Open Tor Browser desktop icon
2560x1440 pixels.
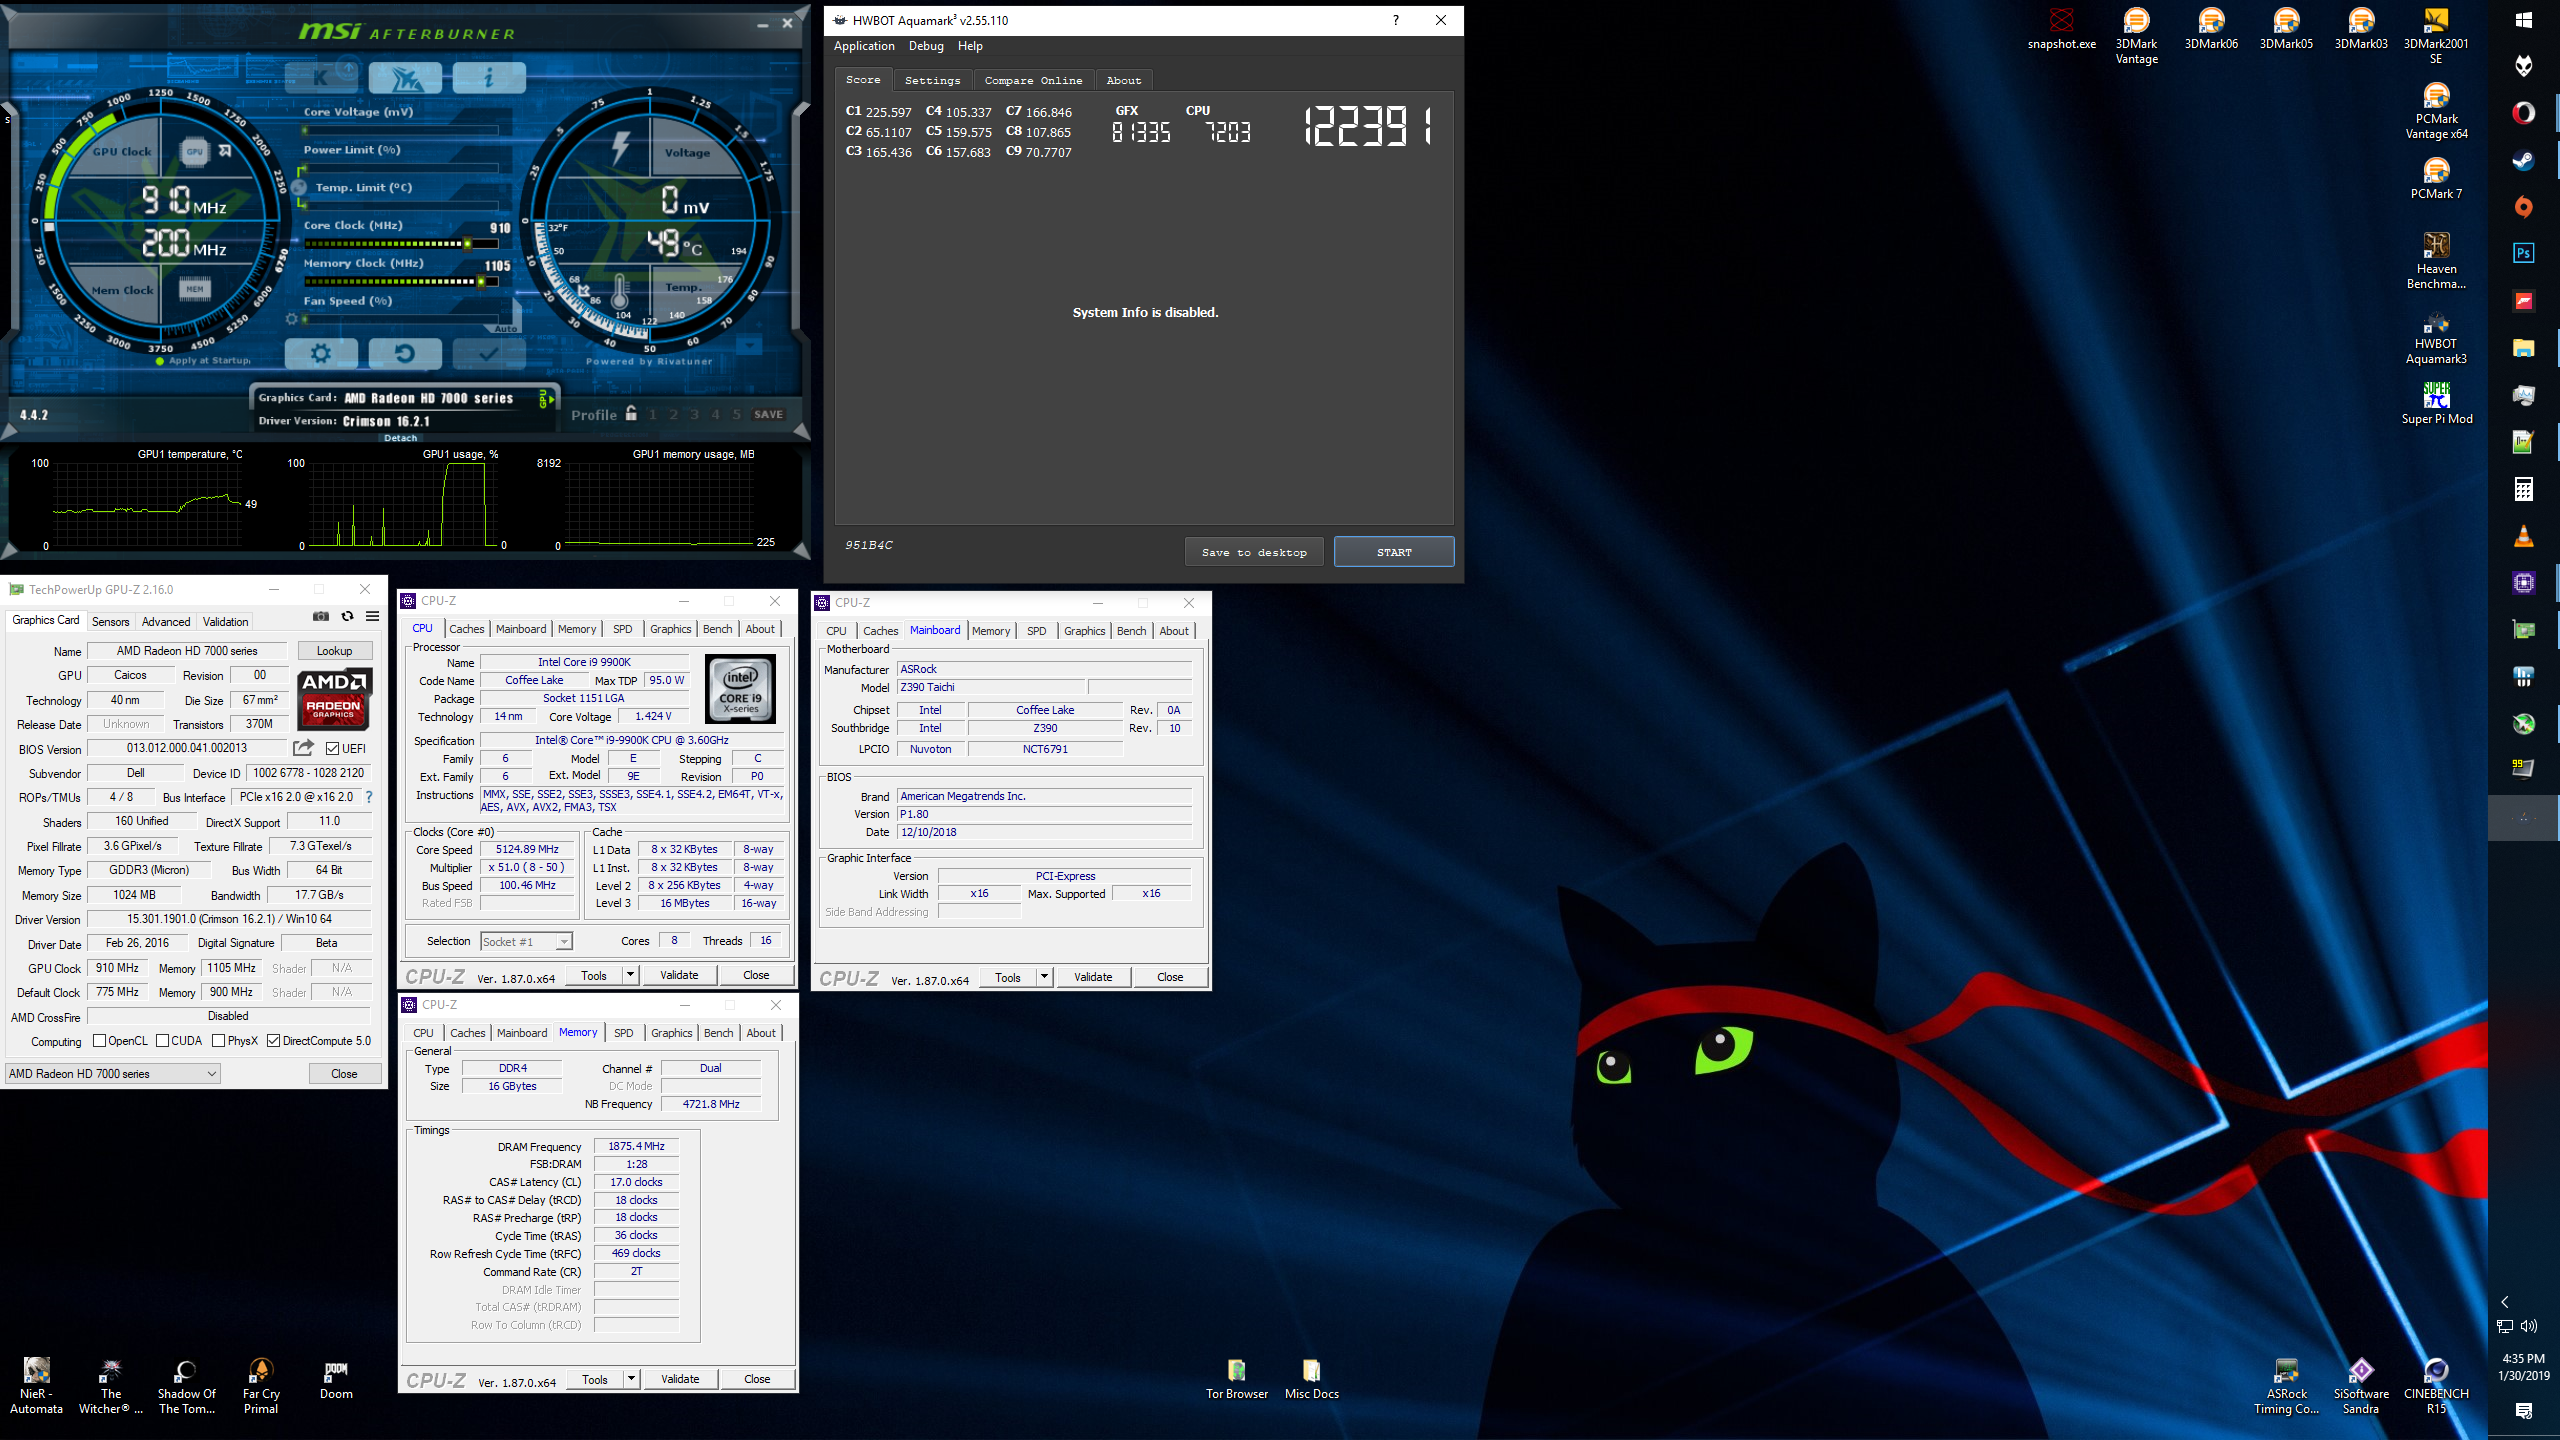point(1236,1380)
